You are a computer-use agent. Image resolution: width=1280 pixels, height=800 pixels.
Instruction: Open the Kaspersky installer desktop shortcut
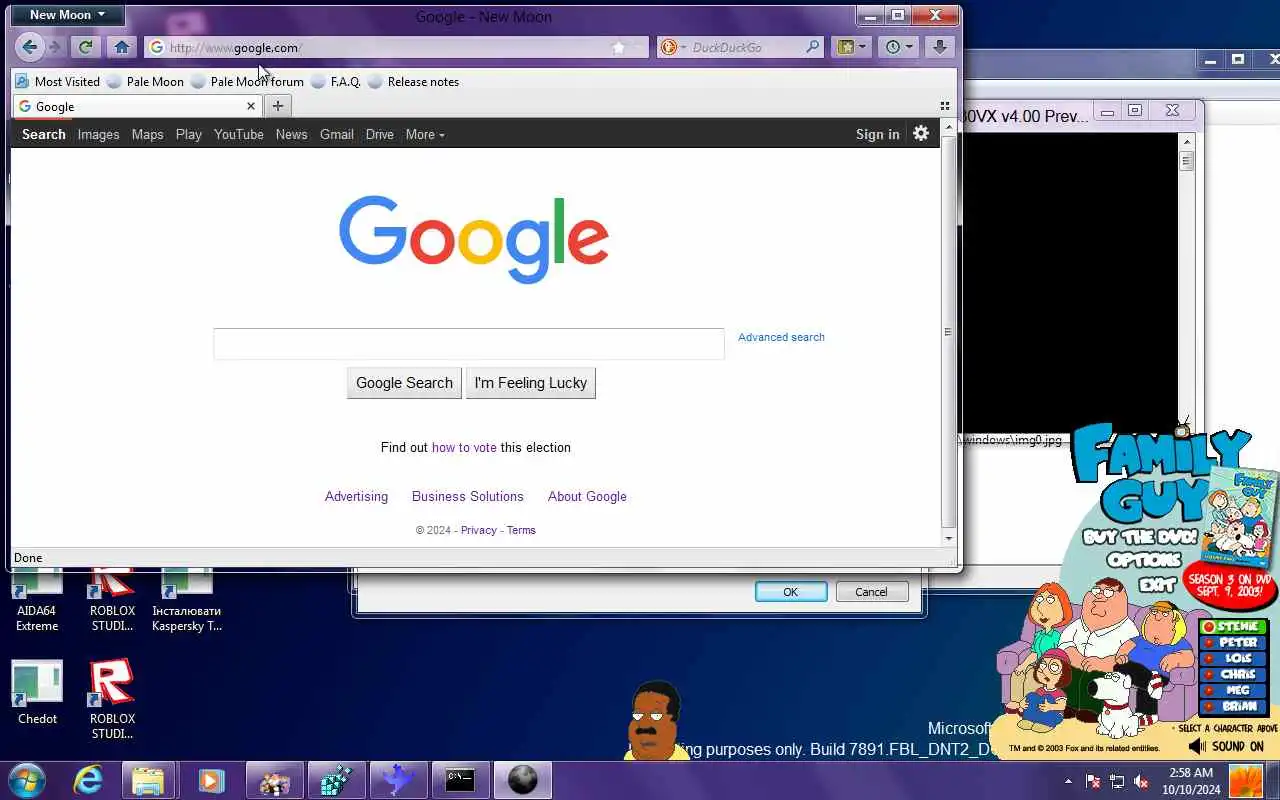(x=187, y=600)
